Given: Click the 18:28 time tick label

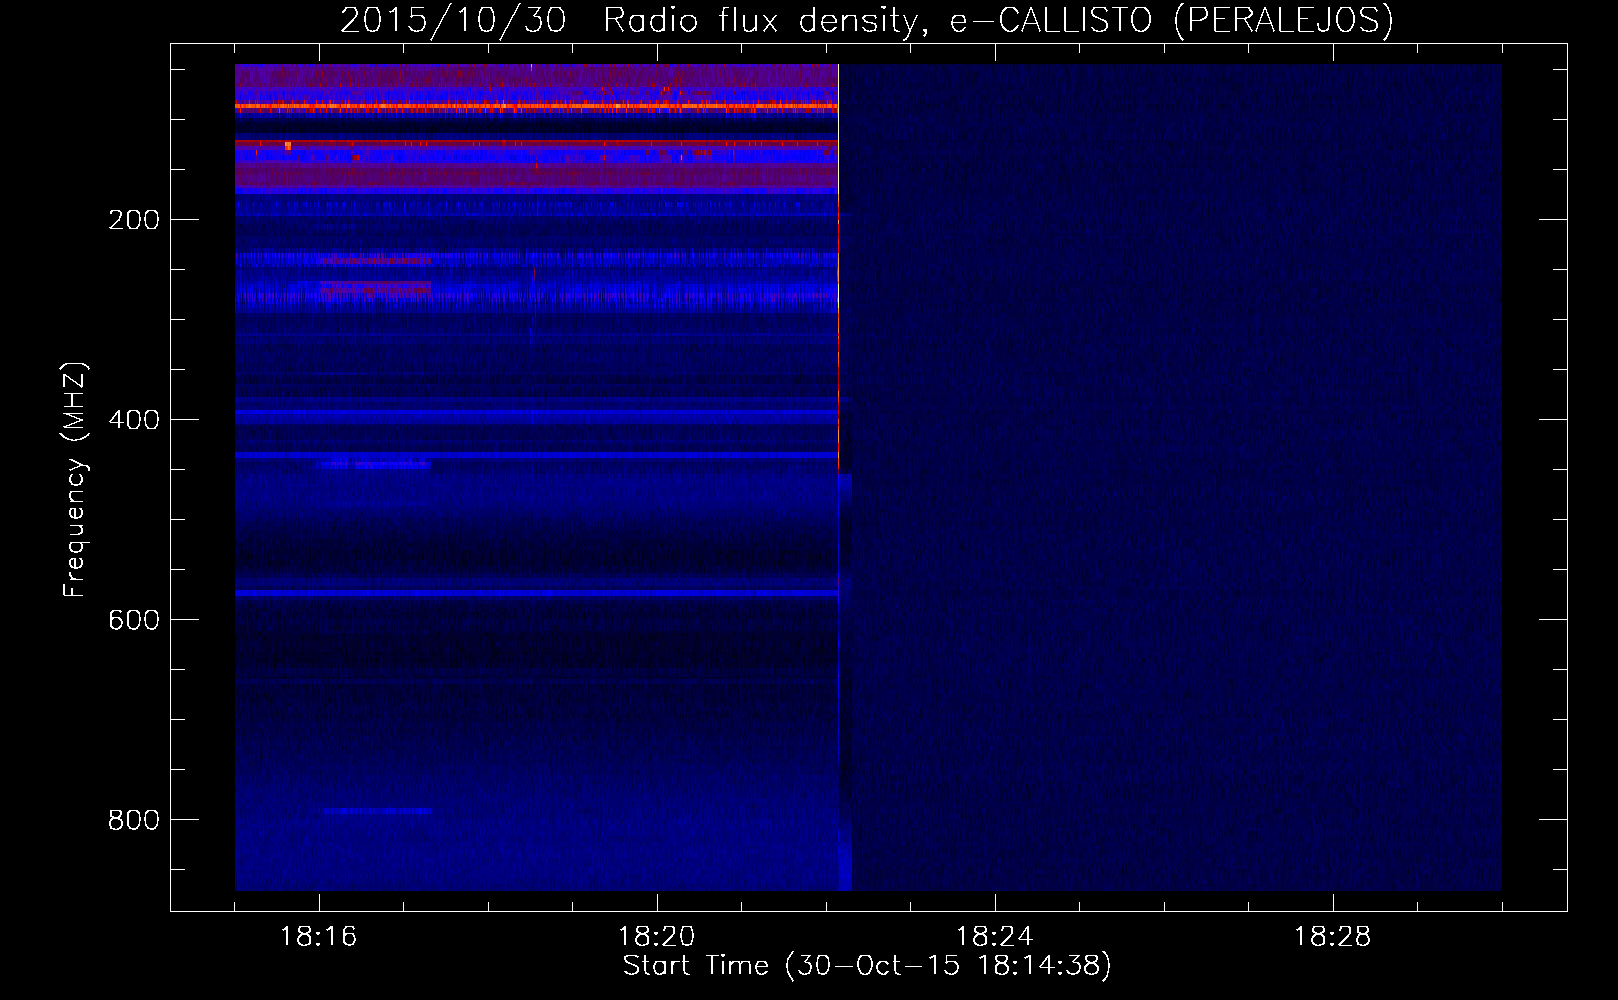Looking at the screenshot, I should (1333, 937).
